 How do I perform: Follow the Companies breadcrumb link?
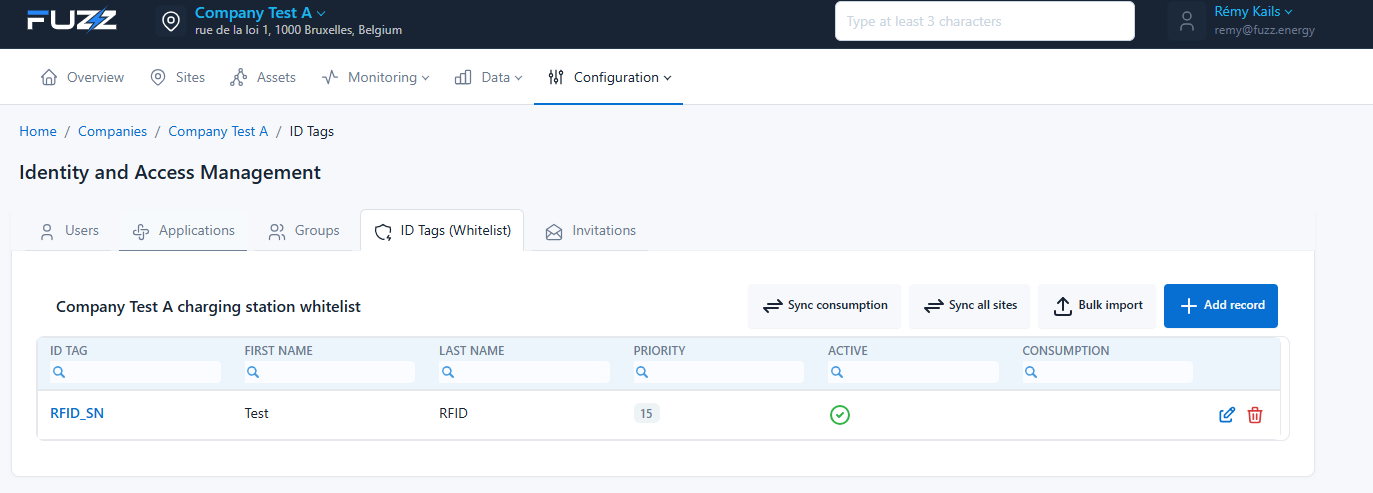pos(112,131)
